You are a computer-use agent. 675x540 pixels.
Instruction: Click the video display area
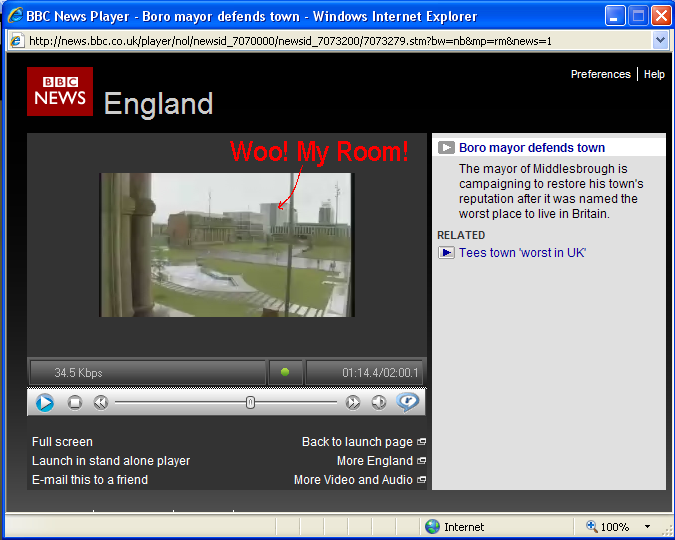227,245
